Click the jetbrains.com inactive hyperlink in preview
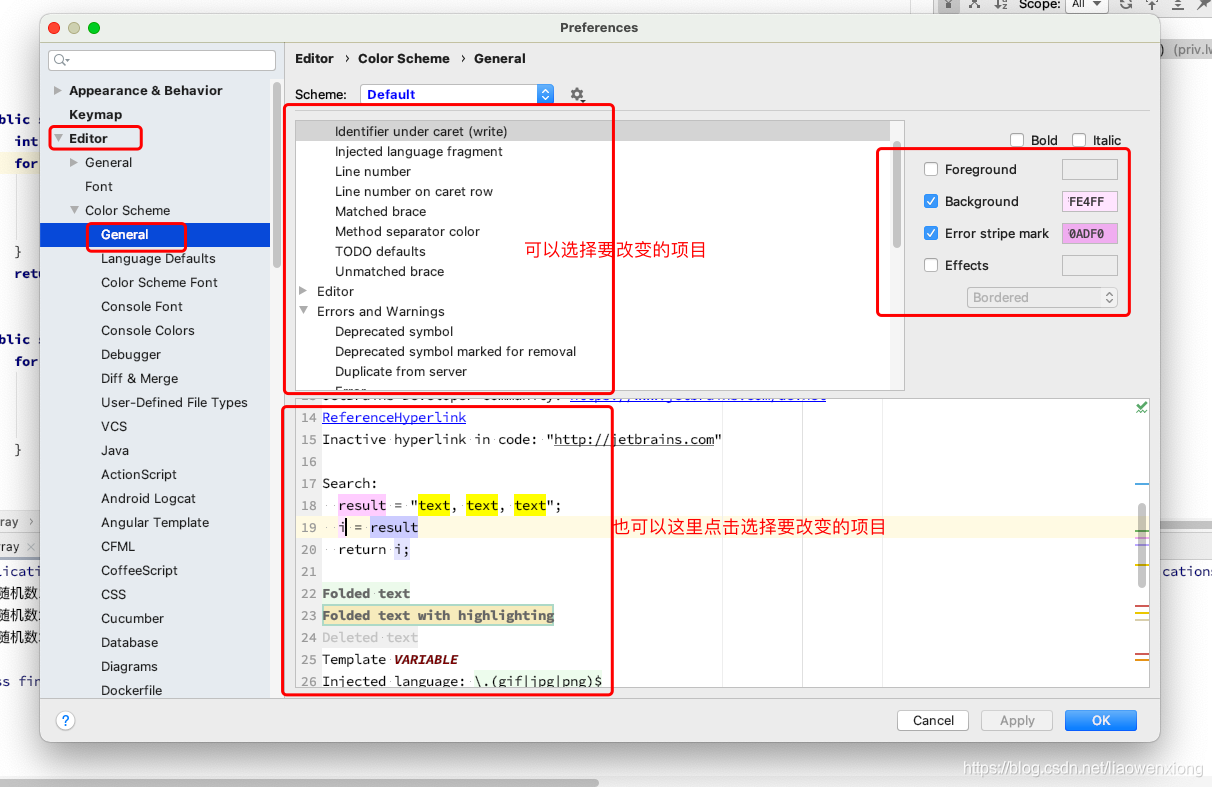Viewport: 1212px width, 787px height. tap(635, 439)
